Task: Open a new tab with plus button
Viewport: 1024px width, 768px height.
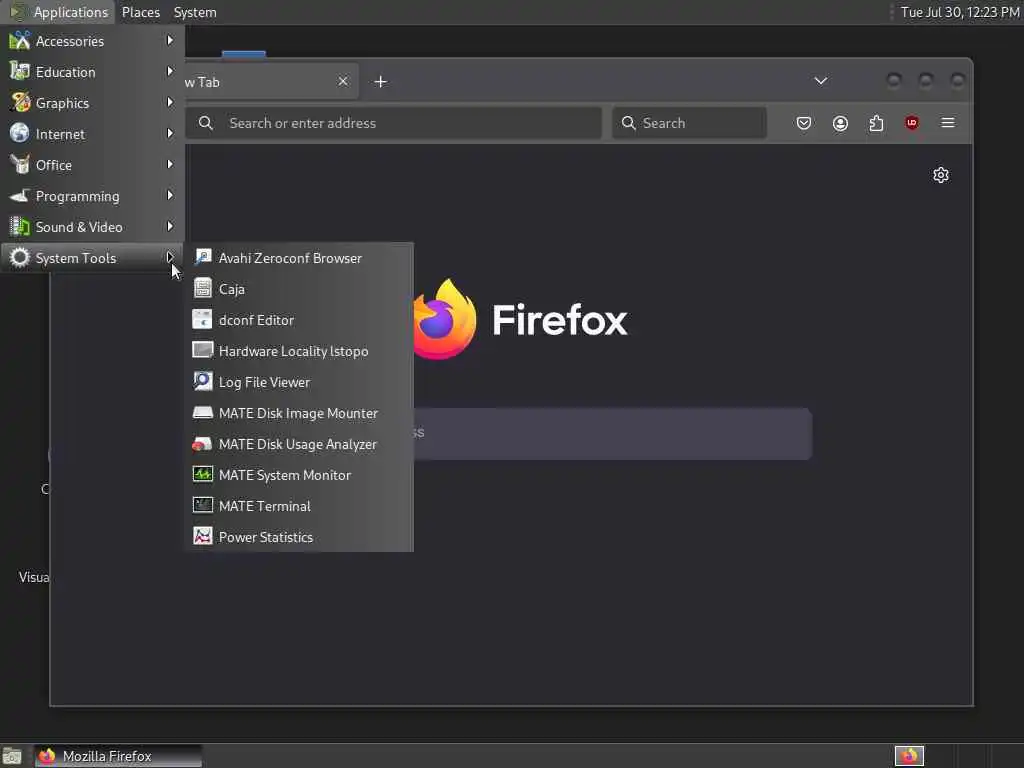Action: coord(381,82)
